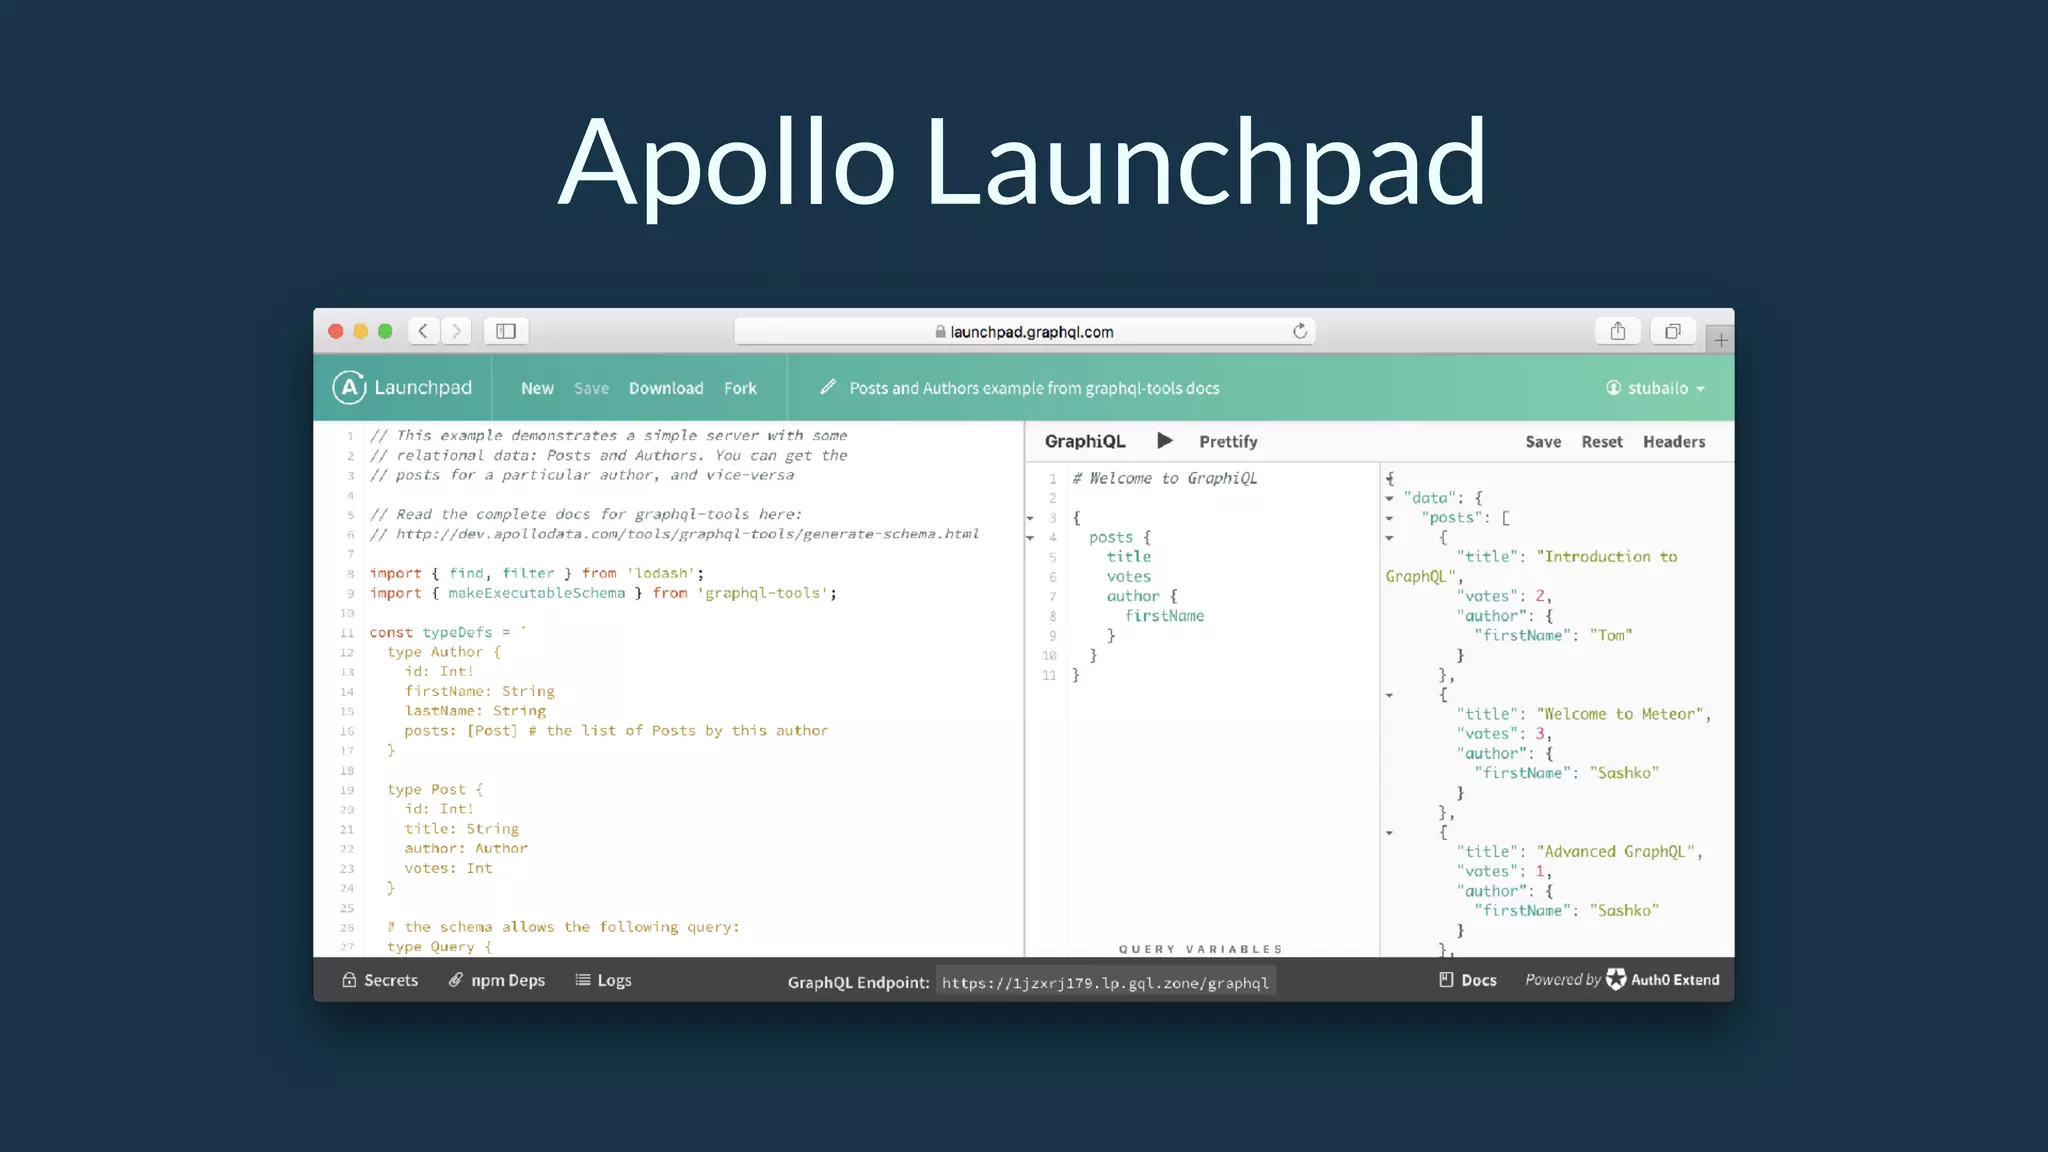Viewport: 2048px width, 1152px height.
Task: Fork the pad
Action: click(740, 388)
